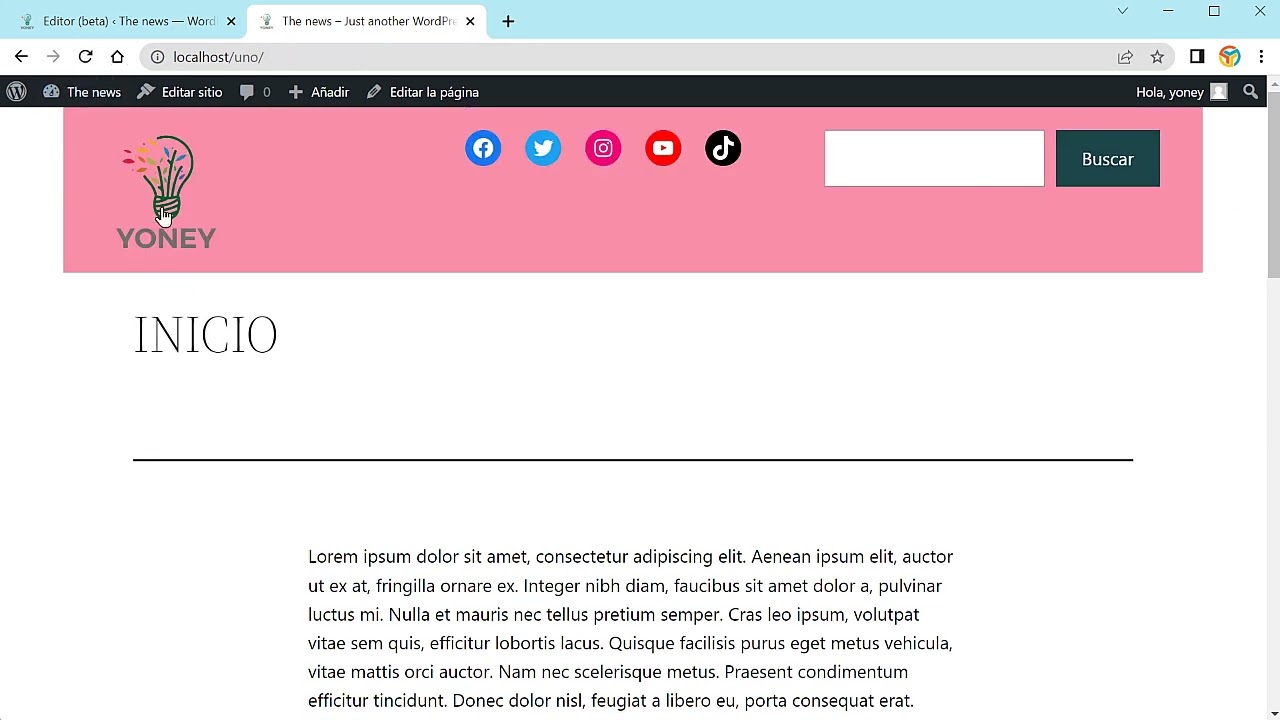This screenshot has height=720, width=1280.
Task: Click the INICIO page heading
Action: [x=206, y=336]
